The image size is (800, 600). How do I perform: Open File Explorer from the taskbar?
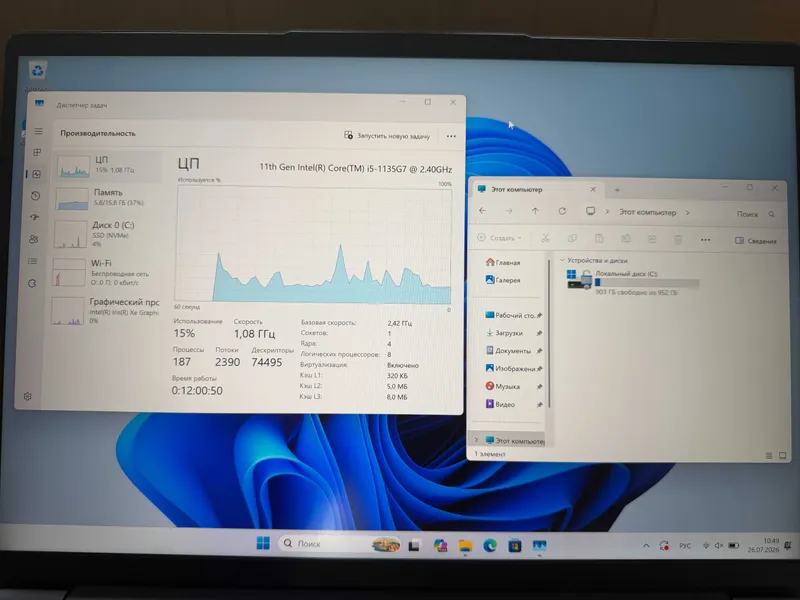465,545
